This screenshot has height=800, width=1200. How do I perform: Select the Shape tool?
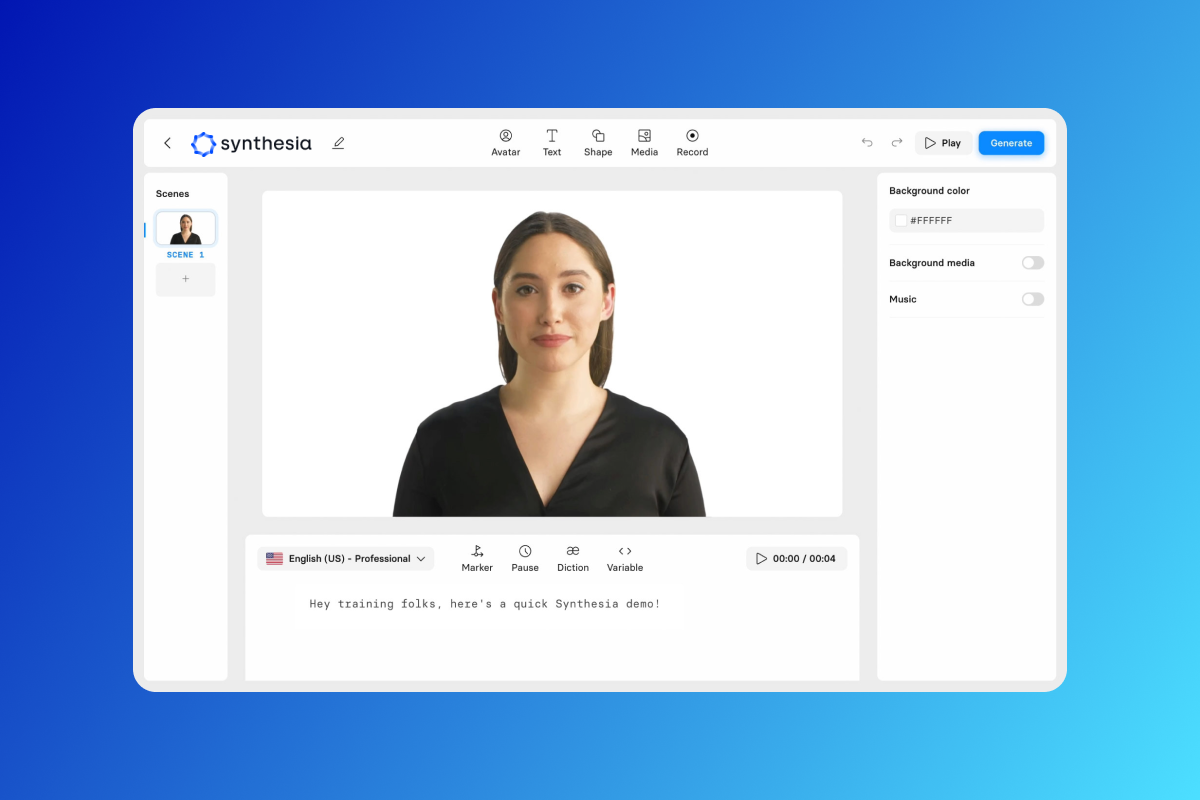598,142
